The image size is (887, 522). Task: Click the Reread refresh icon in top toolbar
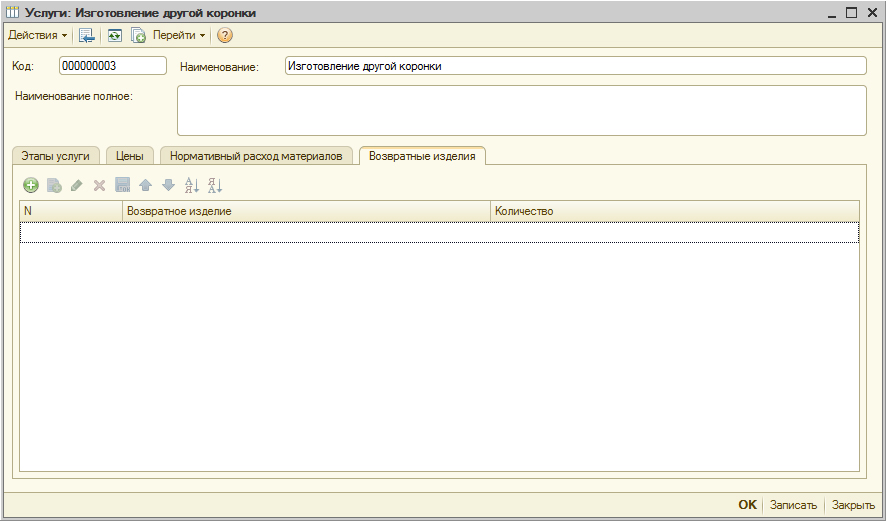coord(115,35)
